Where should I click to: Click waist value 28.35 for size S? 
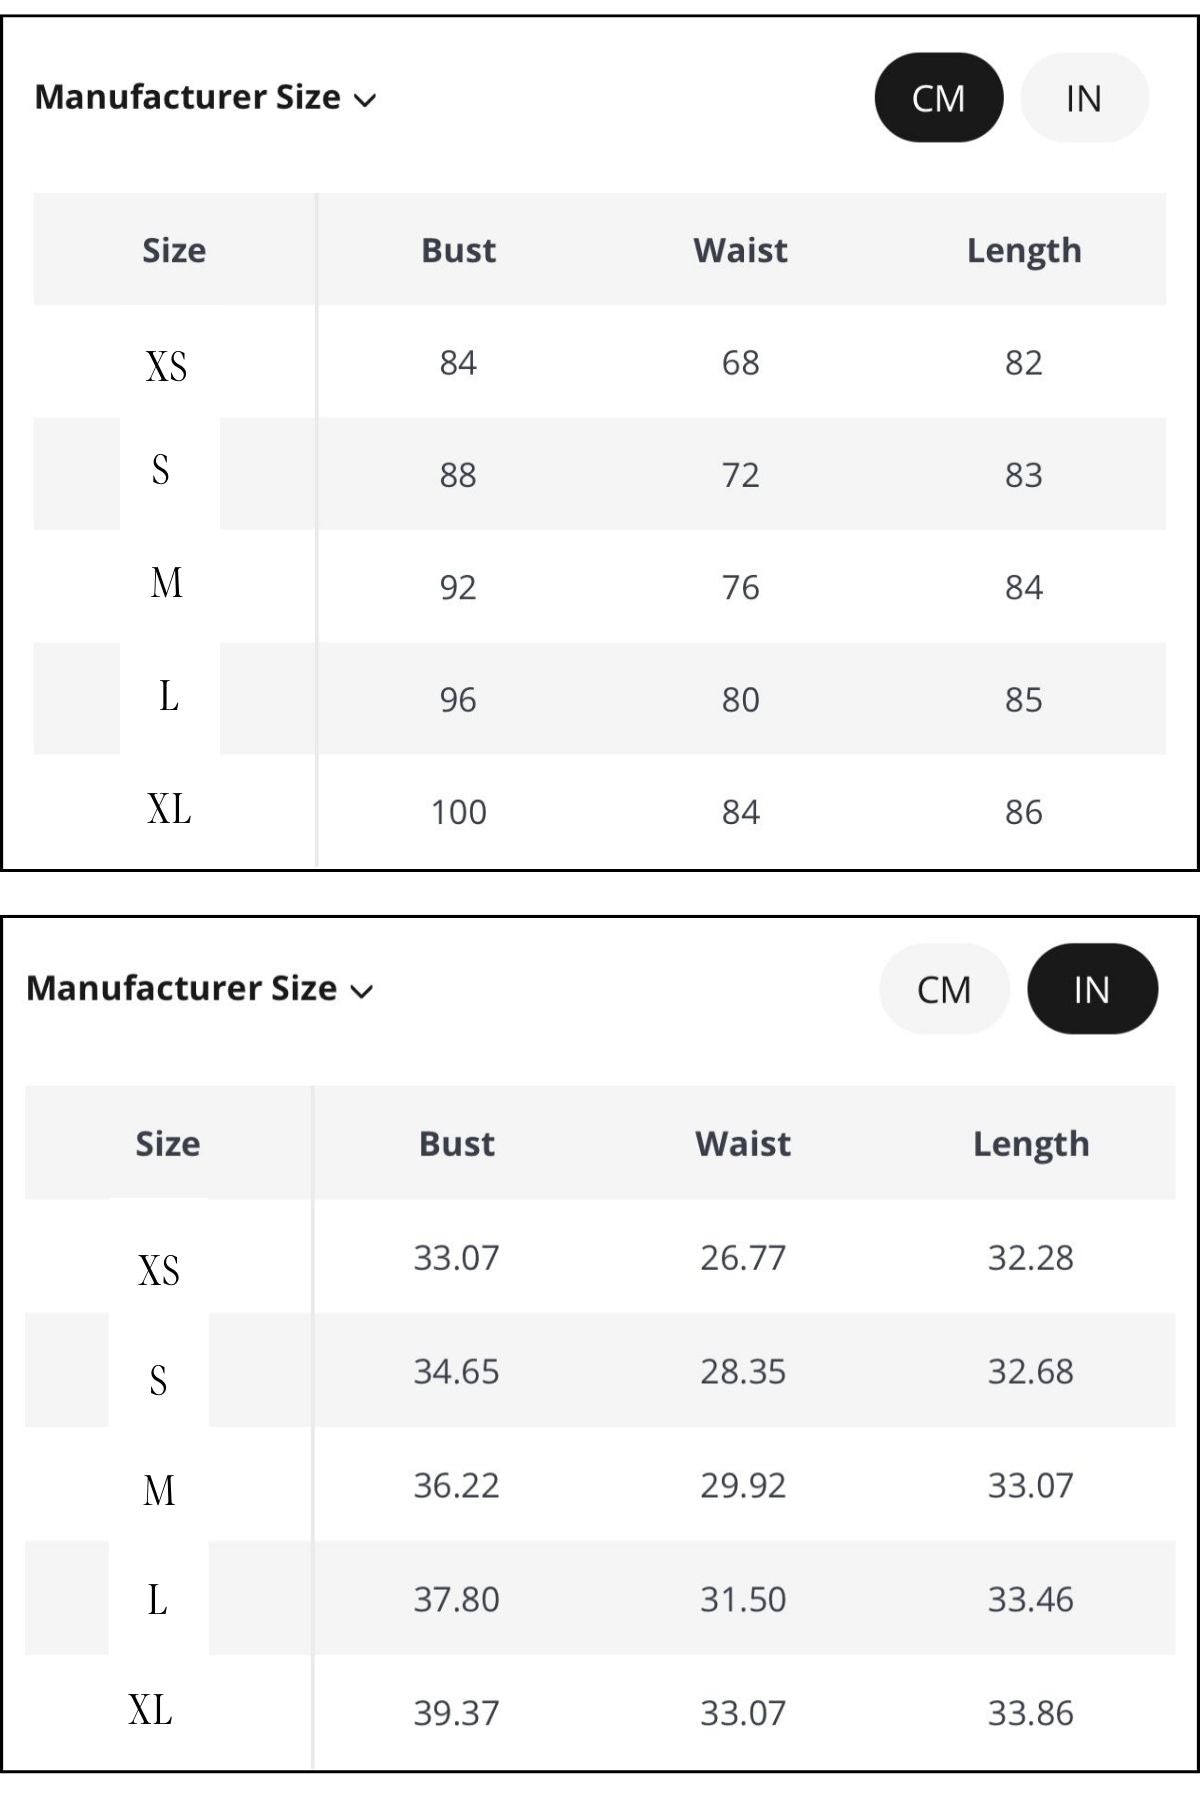pos(742,1371)
